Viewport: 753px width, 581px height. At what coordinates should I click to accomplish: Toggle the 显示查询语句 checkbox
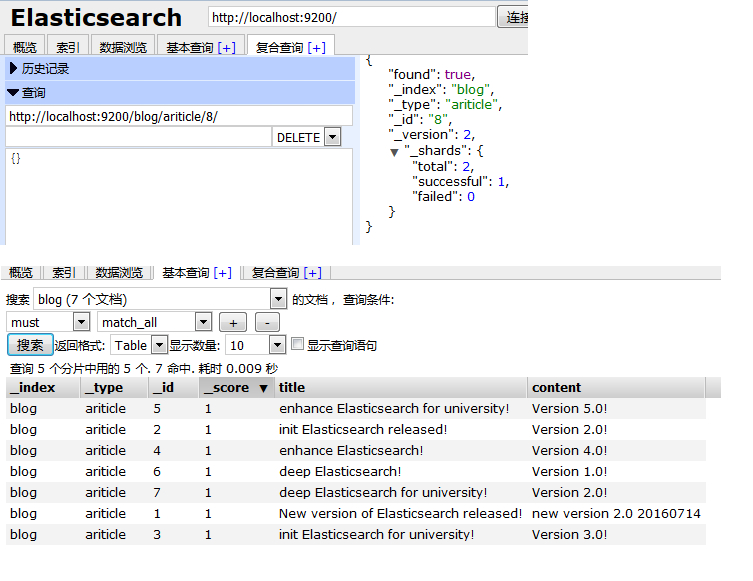click(x=297, y=343)
